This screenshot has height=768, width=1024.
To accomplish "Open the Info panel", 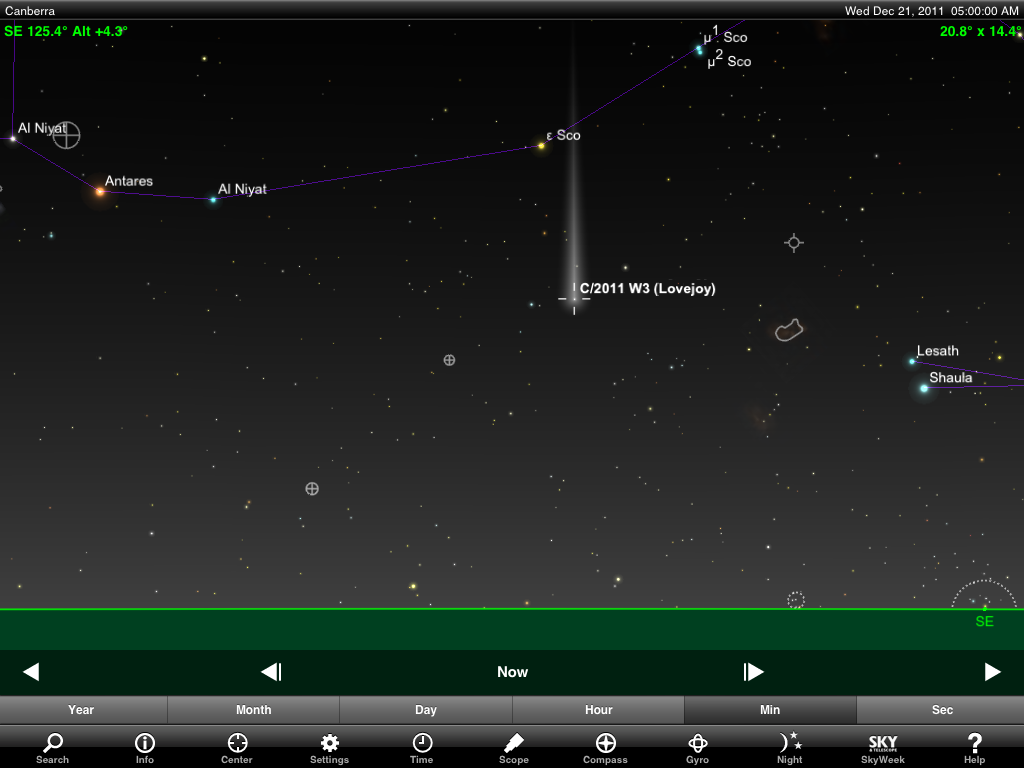I will (x=144, y=748).
